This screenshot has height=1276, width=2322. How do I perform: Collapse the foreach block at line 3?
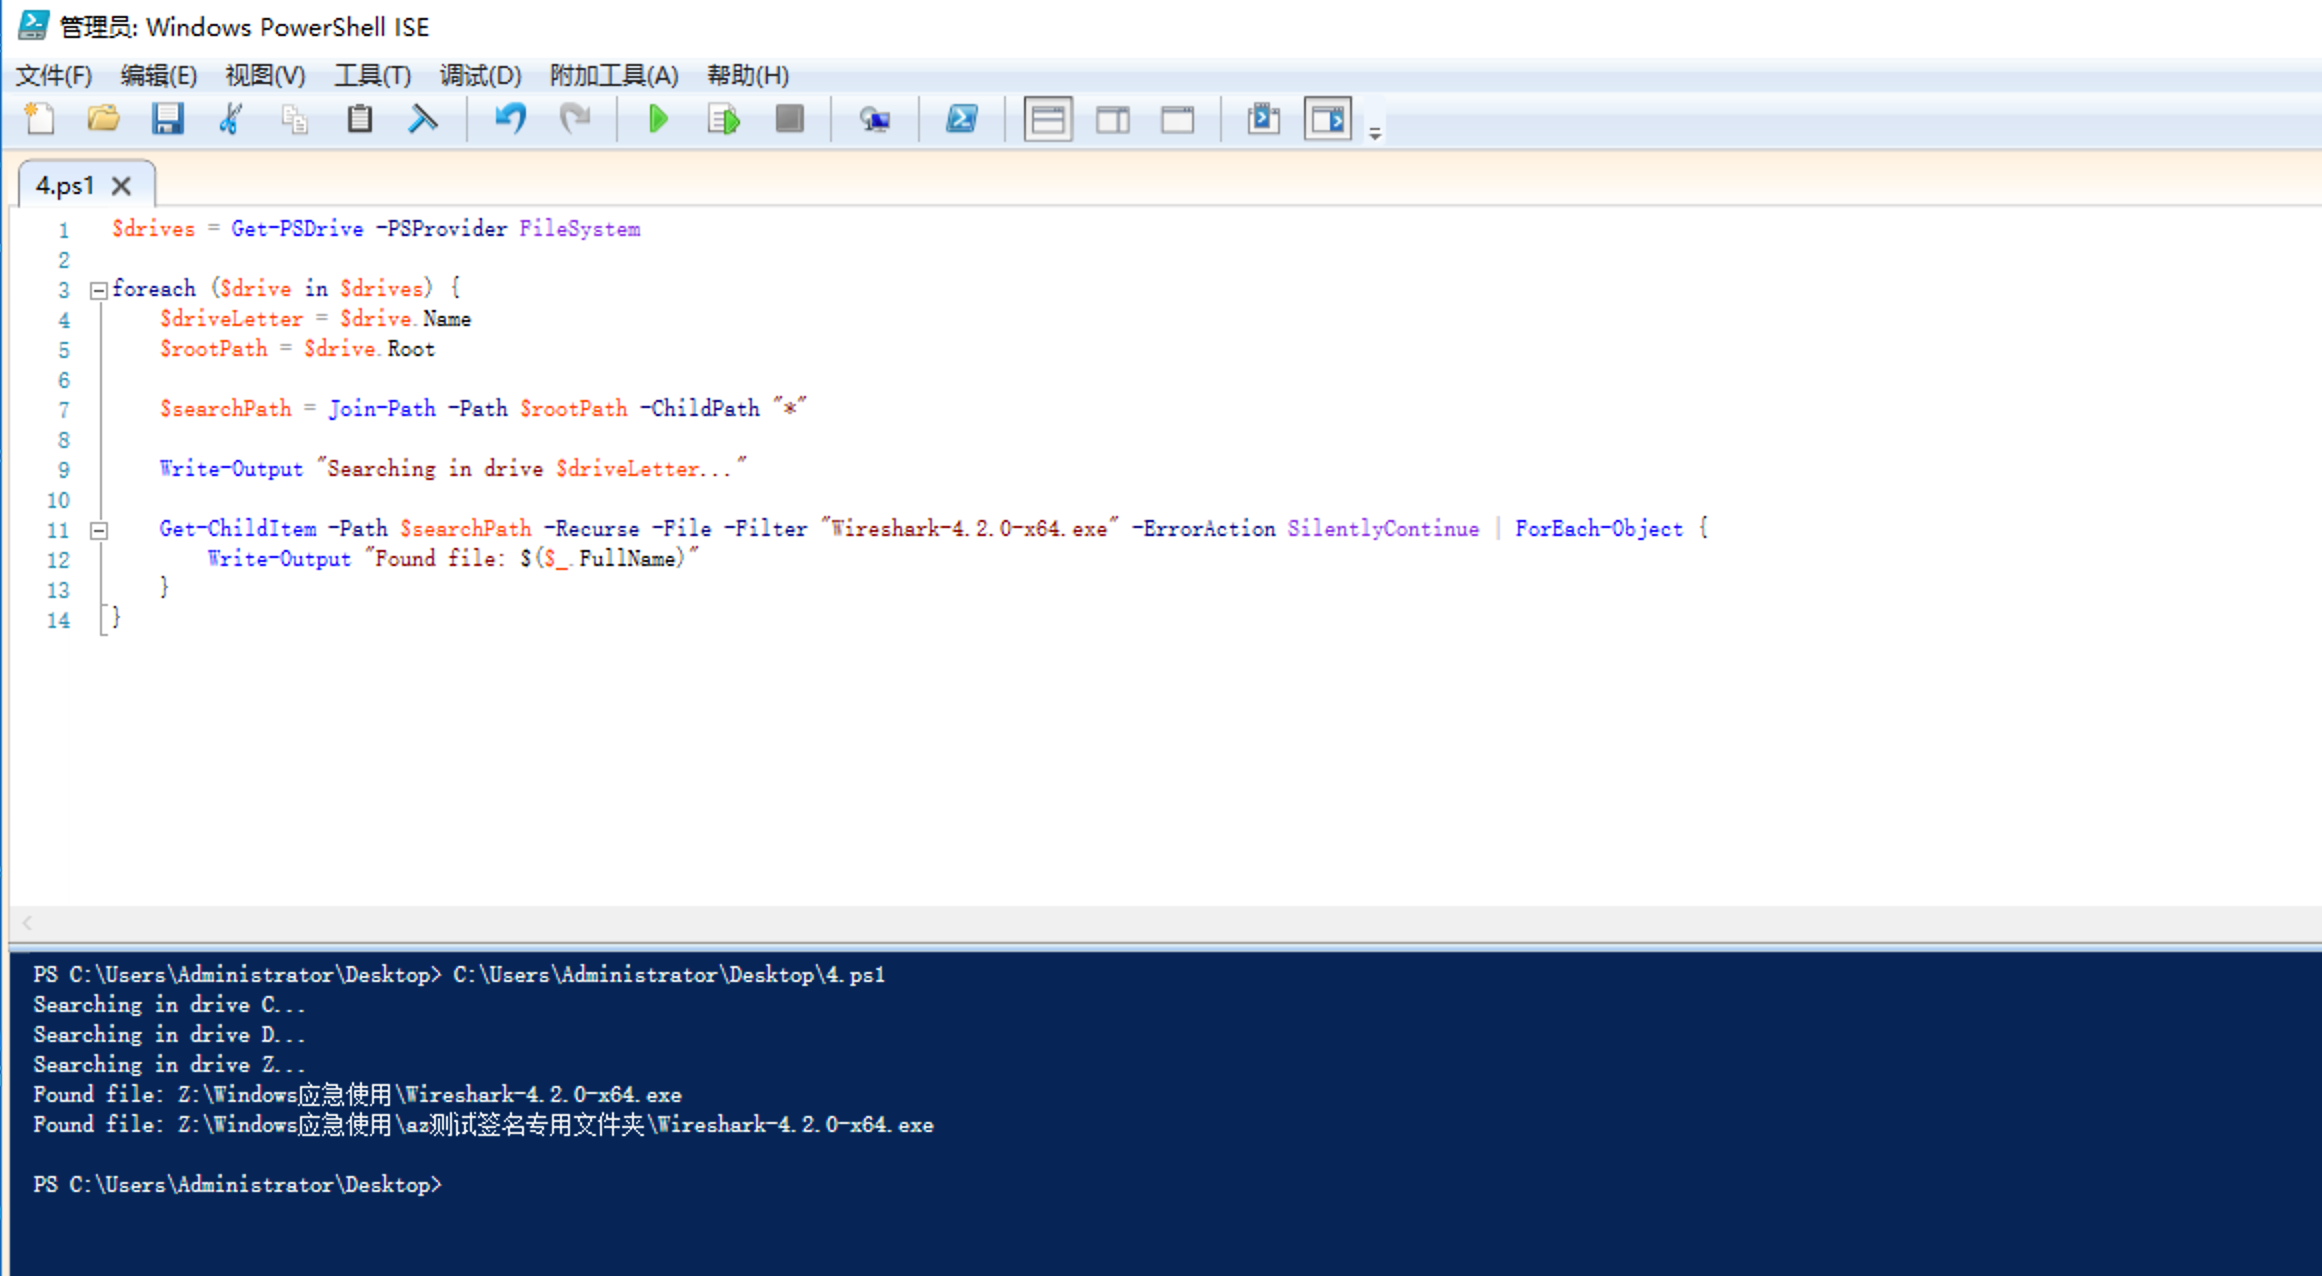(99, 290)
